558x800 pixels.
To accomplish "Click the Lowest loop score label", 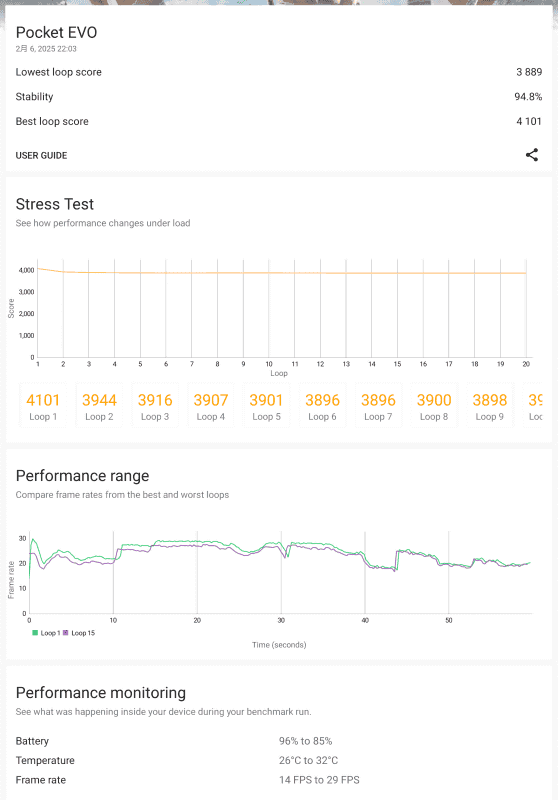I will (x=59, y=72).
